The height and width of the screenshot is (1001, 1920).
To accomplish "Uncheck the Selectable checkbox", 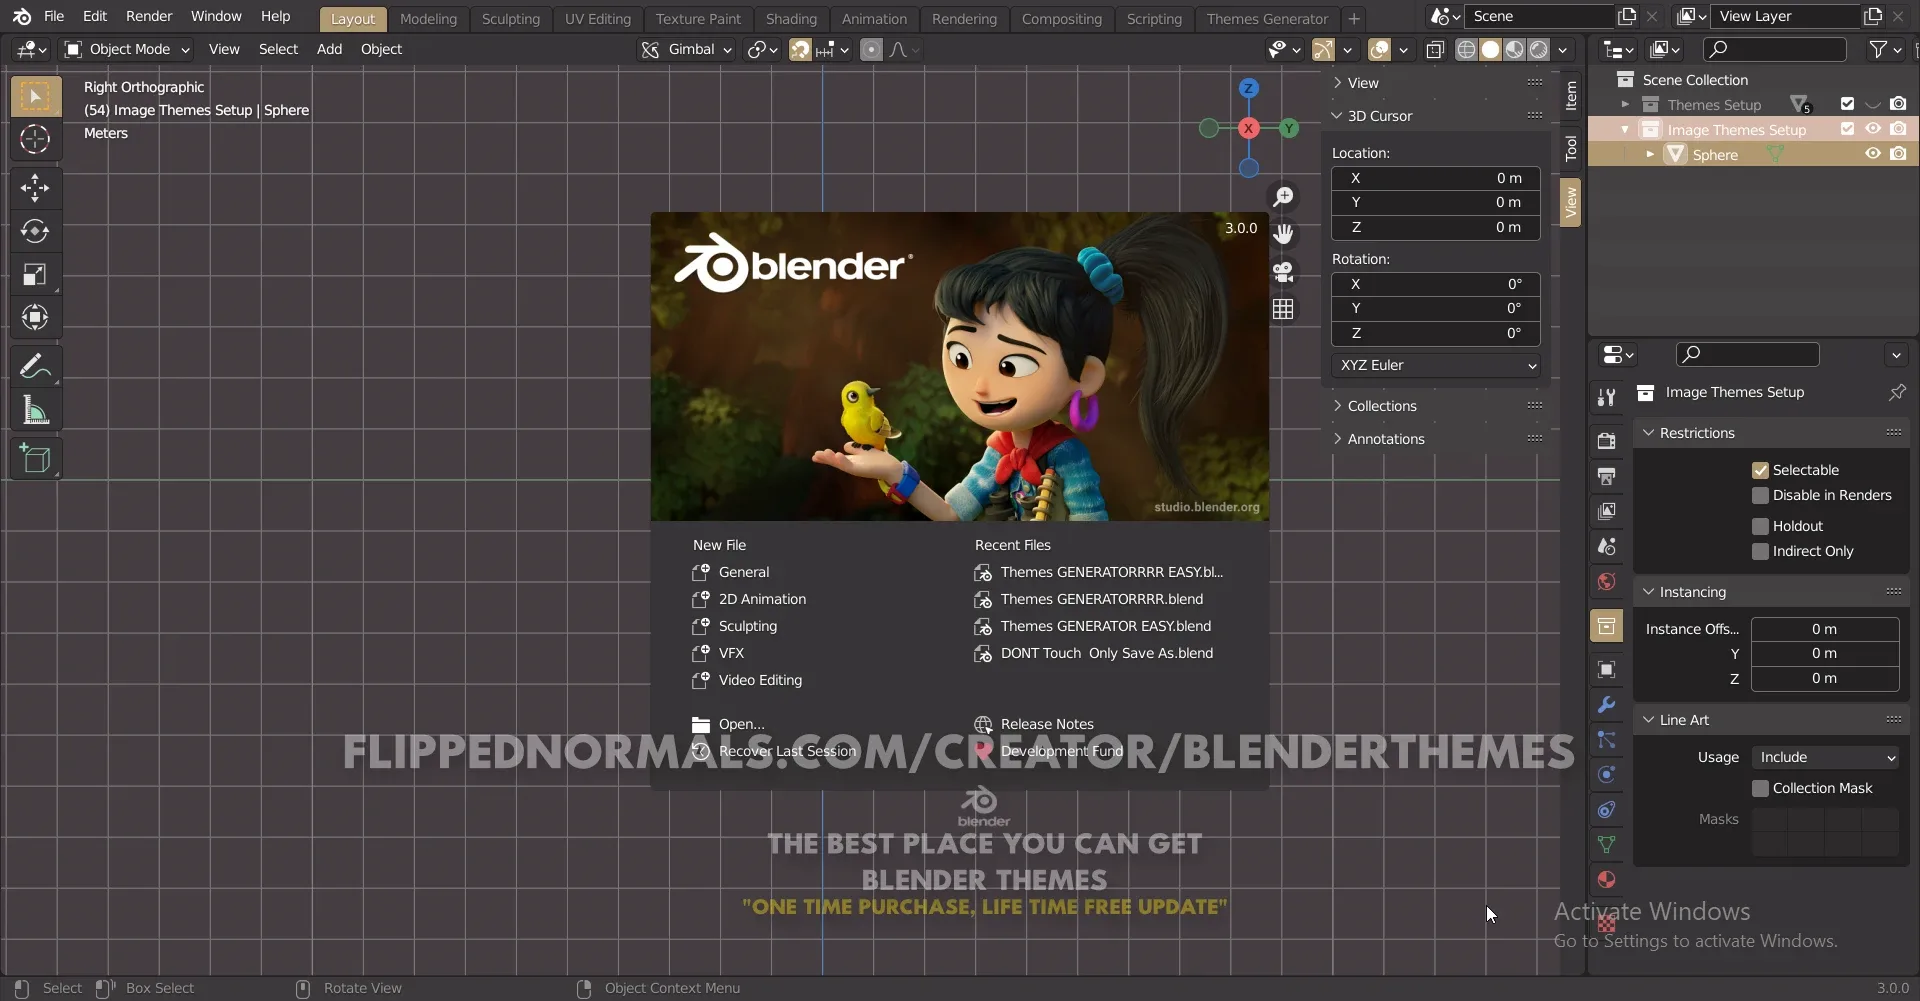I will (1760, 470).
